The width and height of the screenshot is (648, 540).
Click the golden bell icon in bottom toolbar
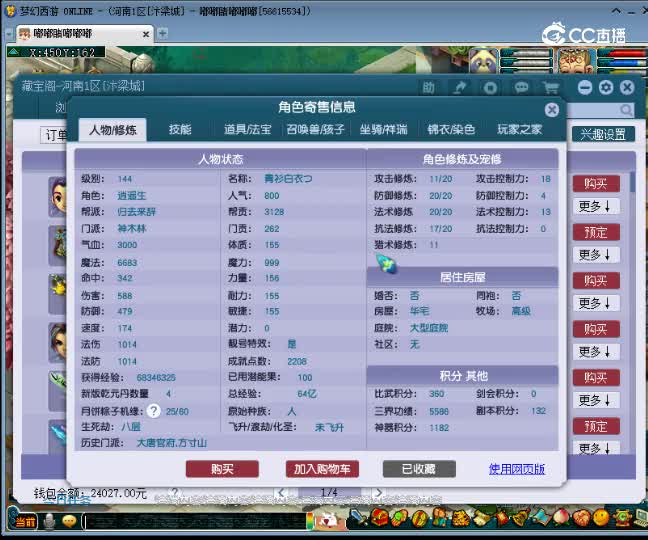click(x=521, y=518)
